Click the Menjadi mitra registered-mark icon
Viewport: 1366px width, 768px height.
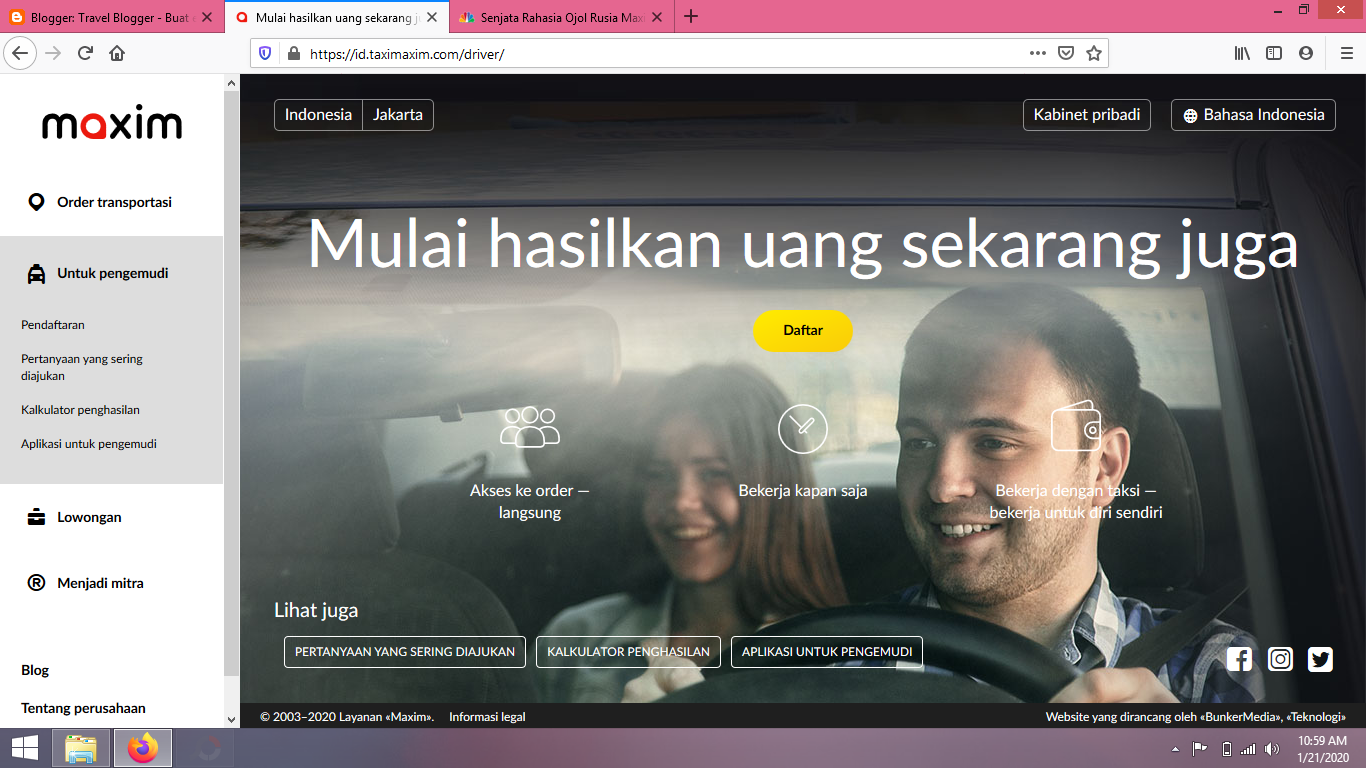click(x=37, y=582)
